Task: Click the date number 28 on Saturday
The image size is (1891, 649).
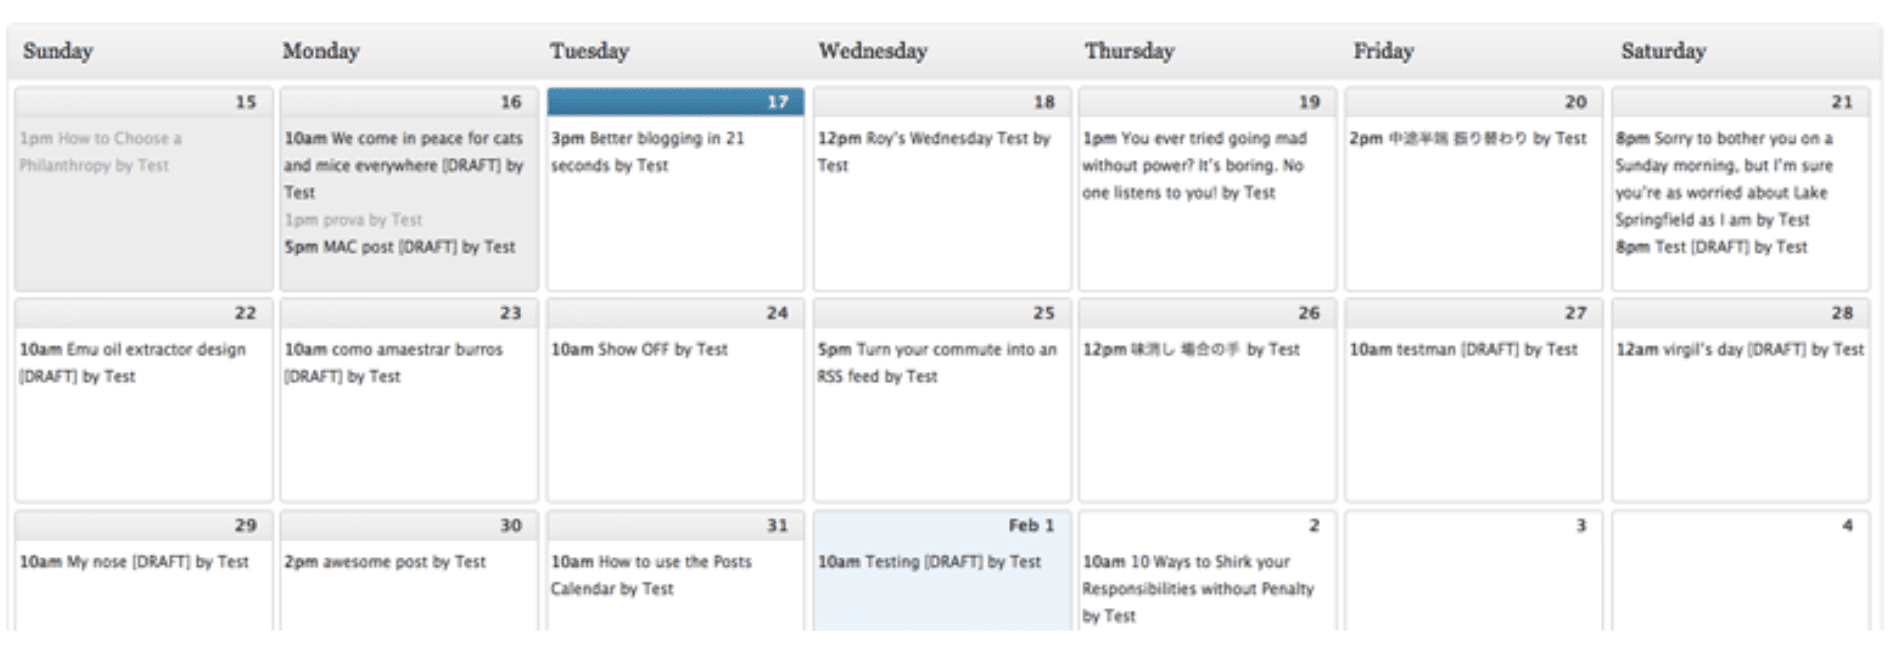Action: click(x=1845, y=312)
